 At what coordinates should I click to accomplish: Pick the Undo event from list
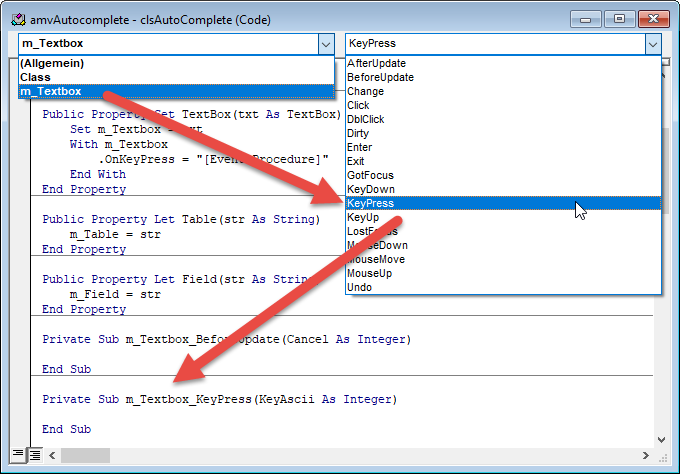click(360, 287)
